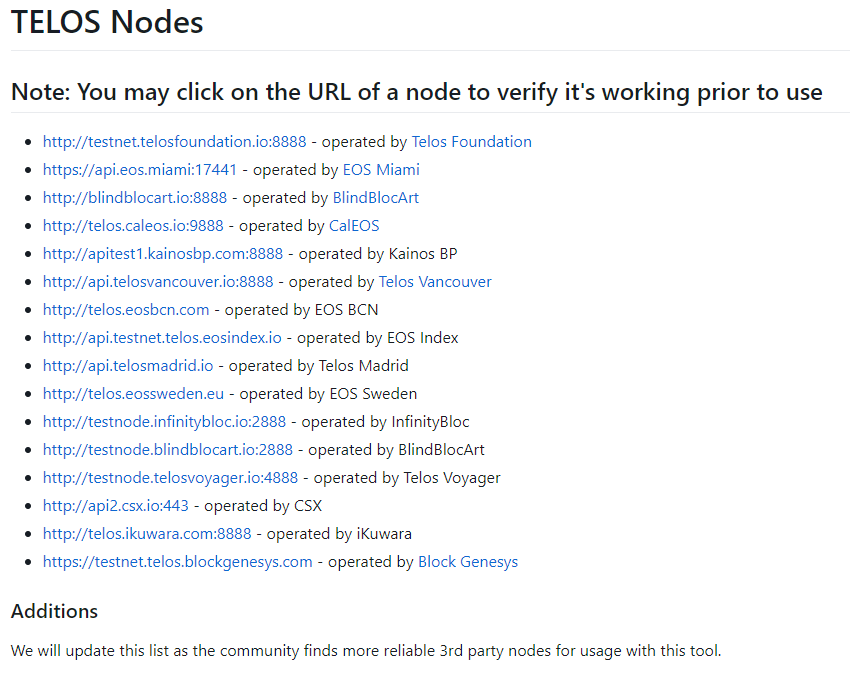Open the testnode.infinitybloc.io:2888 node link

(x=164, y=422)
